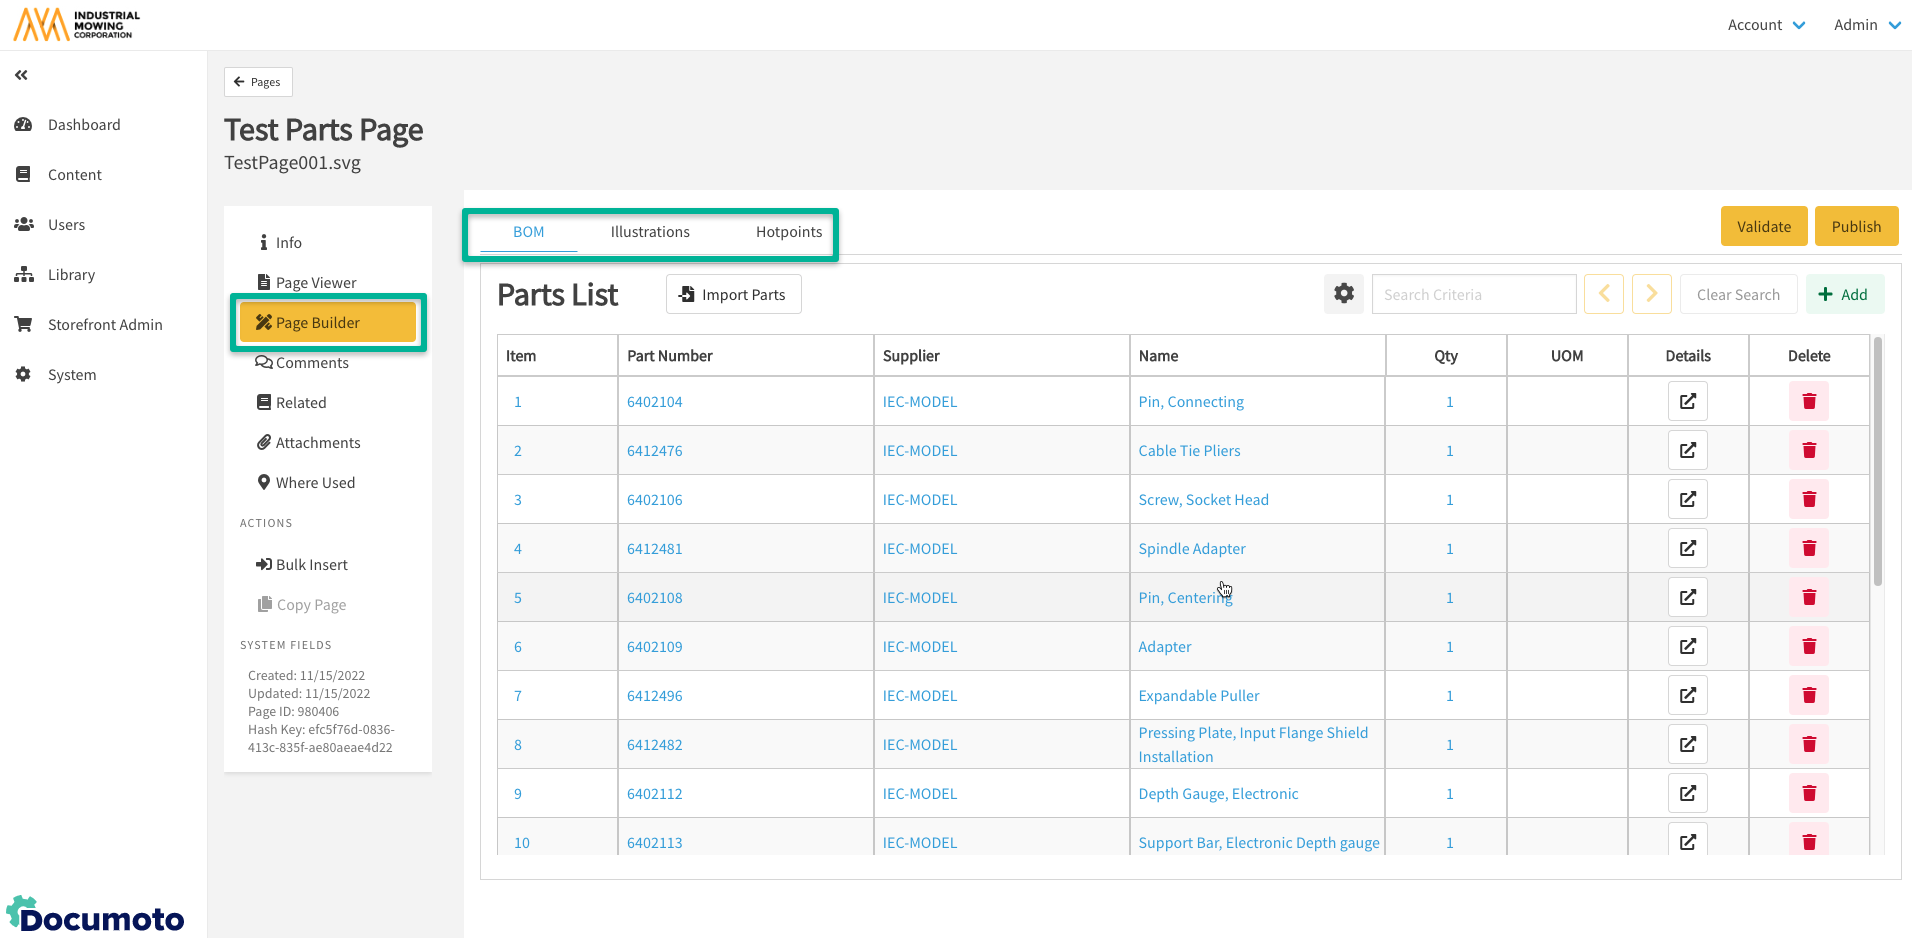Screen dimensions: 1912x938
Task: Click into the Search Criteria field
Action: [1473, 294]
